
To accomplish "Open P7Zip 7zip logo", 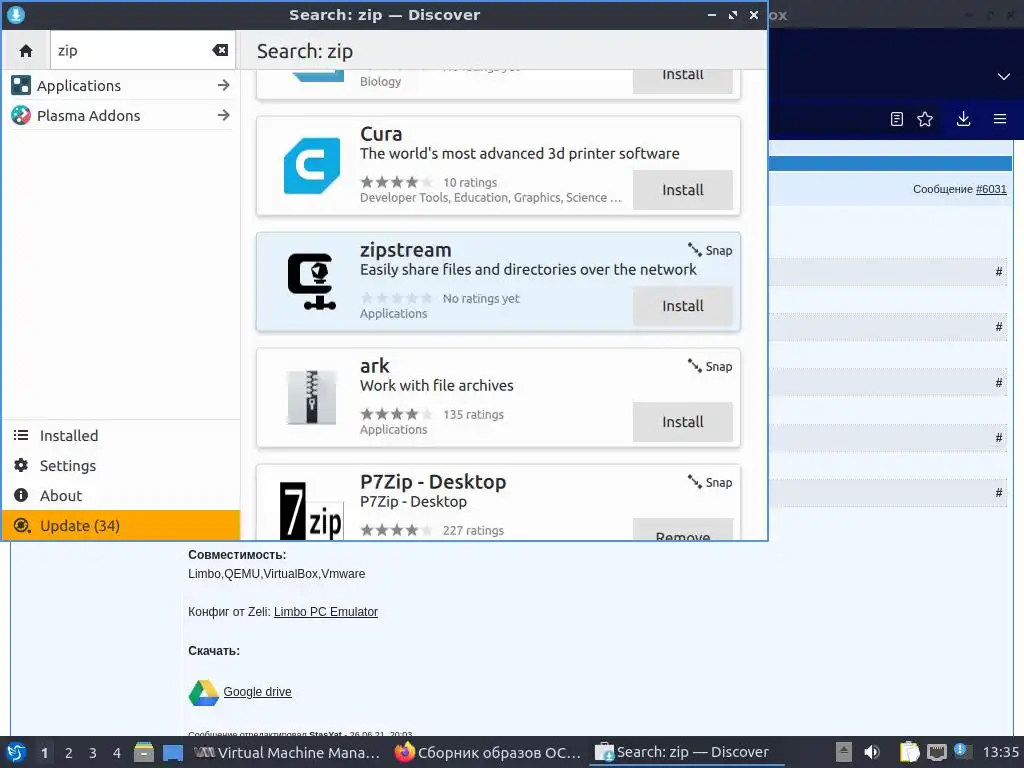I will 312,511.
